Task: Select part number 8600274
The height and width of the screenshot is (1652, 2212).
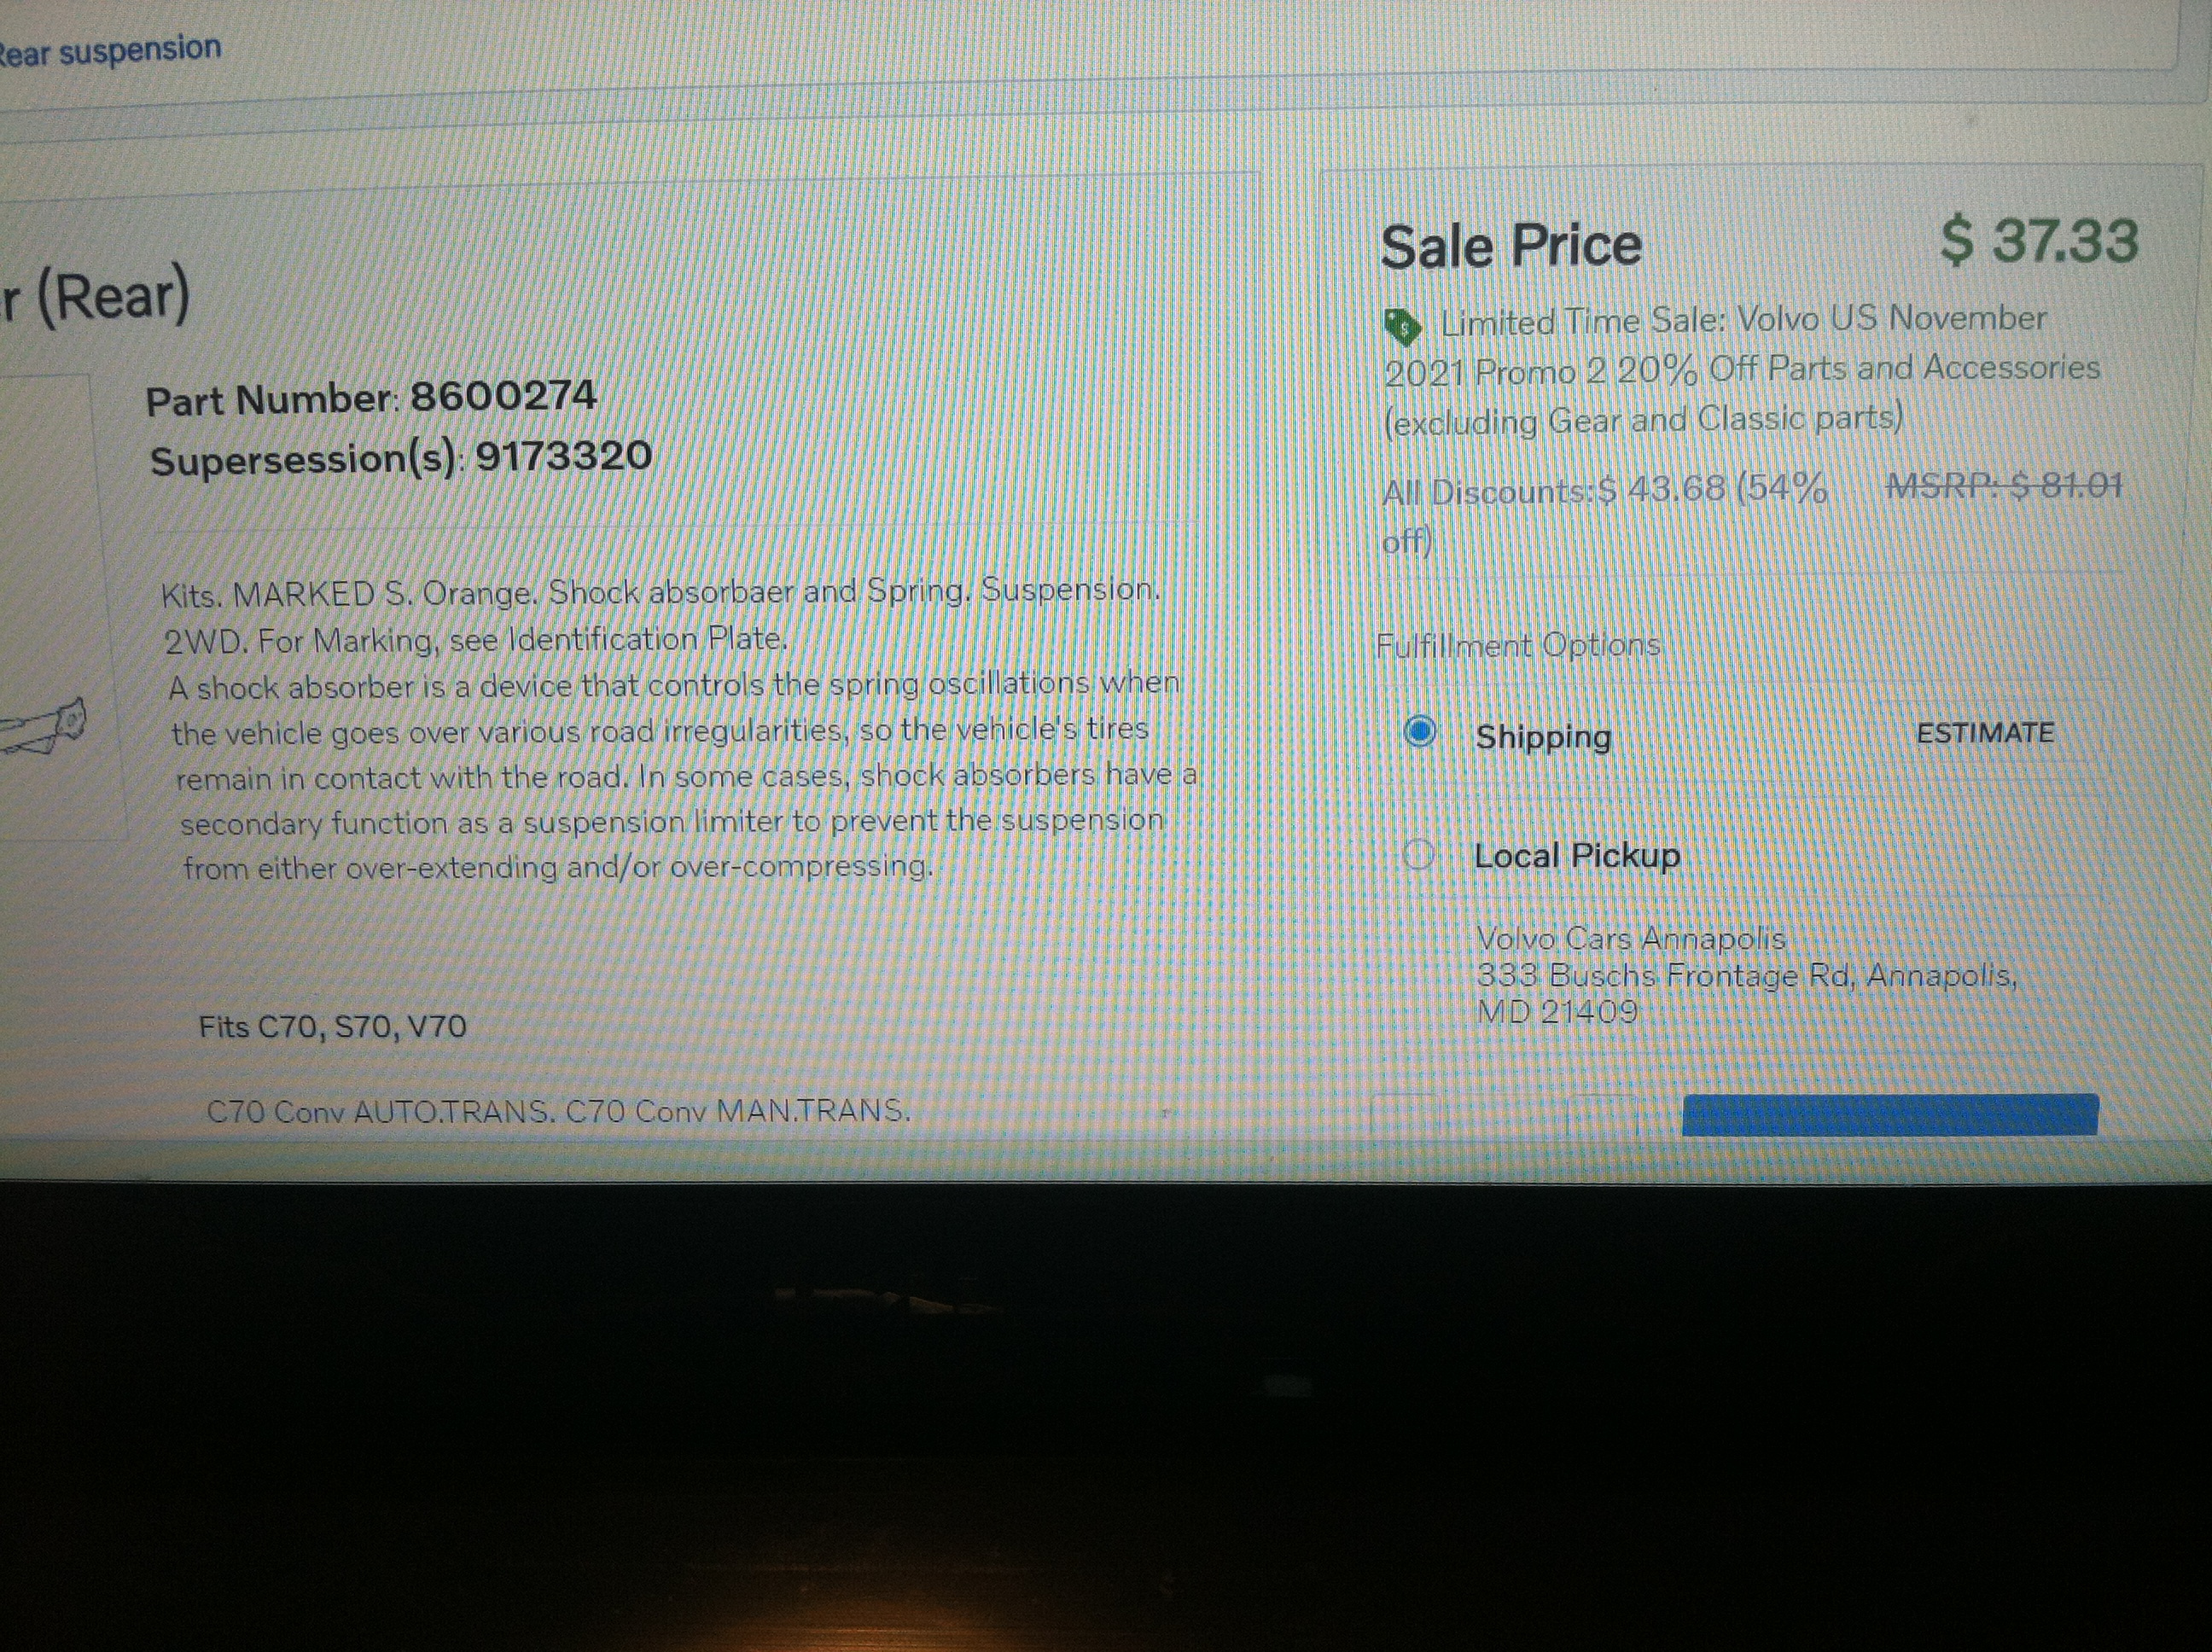Action: (x=503, y=396)
